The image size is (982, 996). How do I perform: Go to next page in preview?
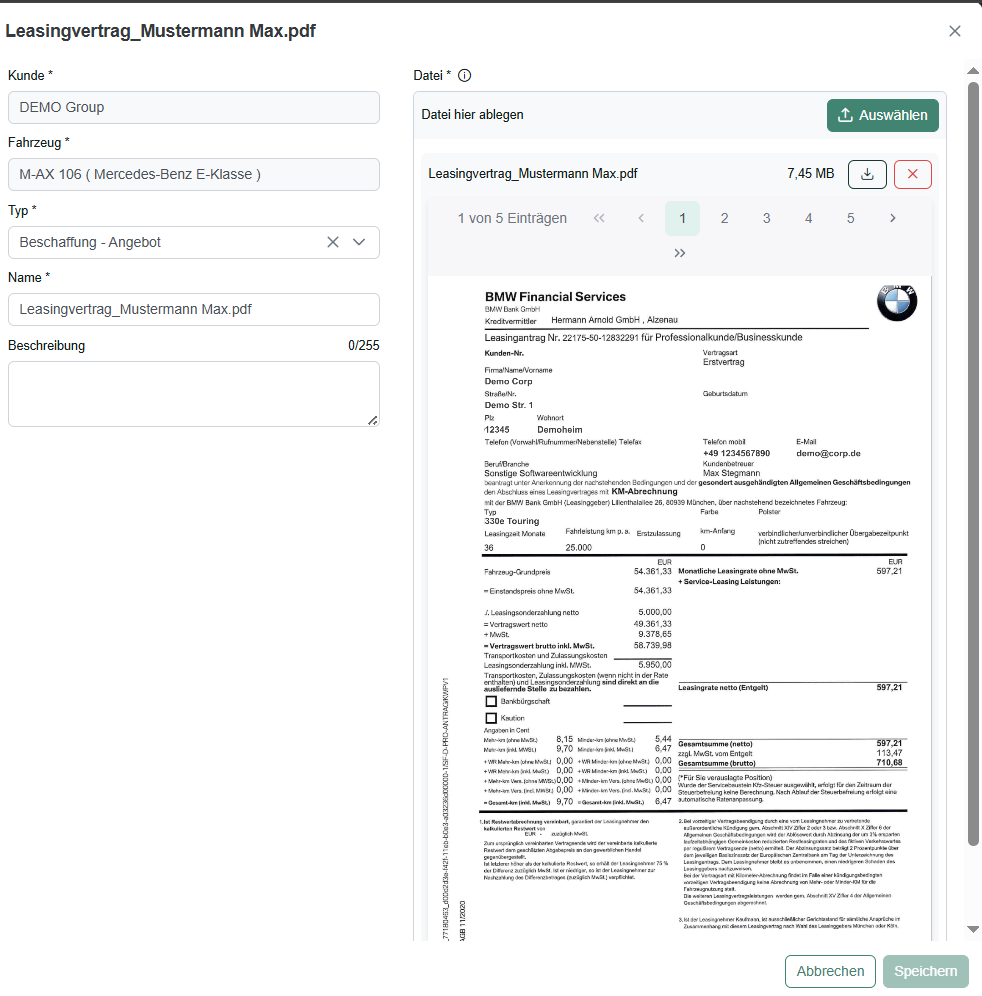pyautogui.click(x=892, y=219)
